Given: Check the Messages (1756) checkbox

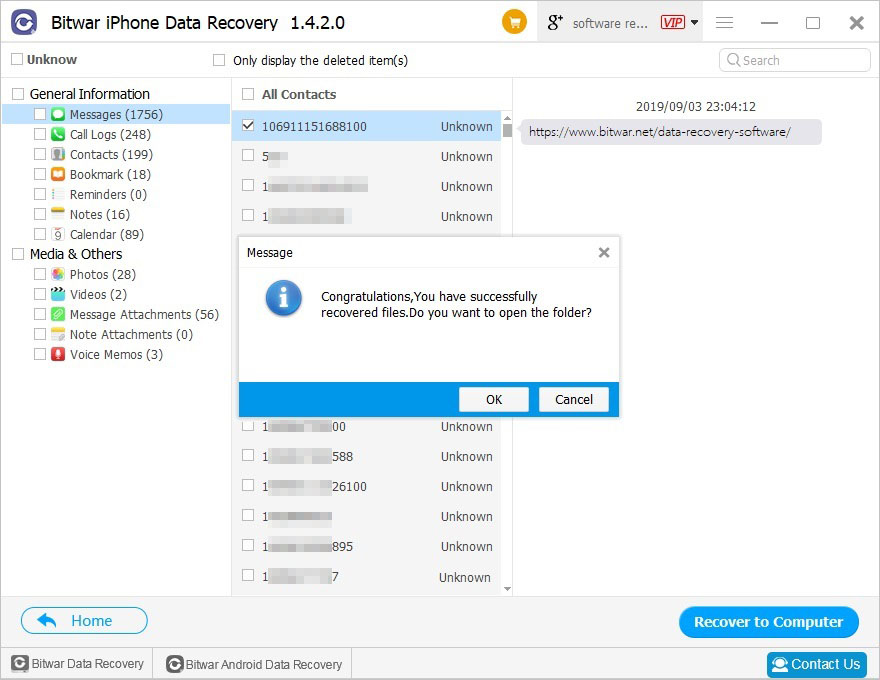Looking at the screenshot, I should pyautogui.click(x=40, y=114).
